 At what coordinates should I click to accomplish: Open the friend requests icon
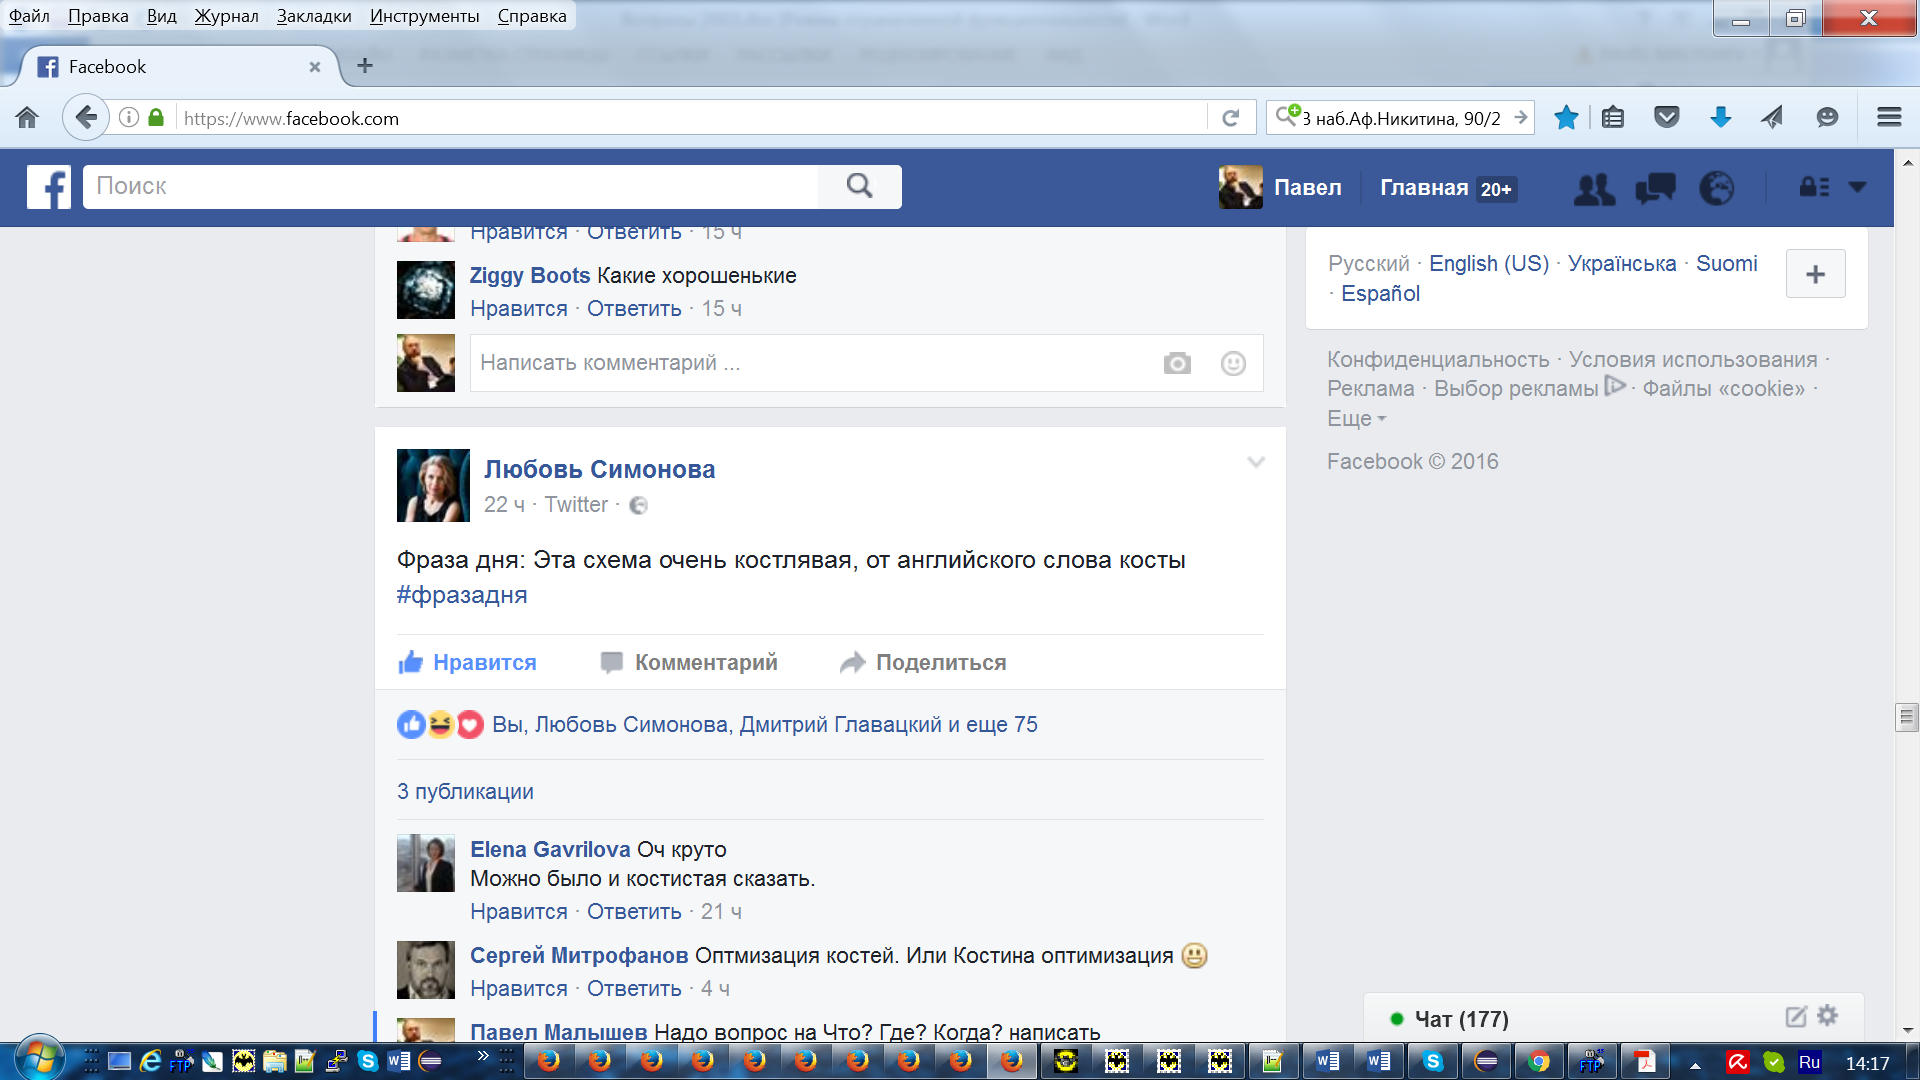pyautogui.click(x=1594, y=188)
